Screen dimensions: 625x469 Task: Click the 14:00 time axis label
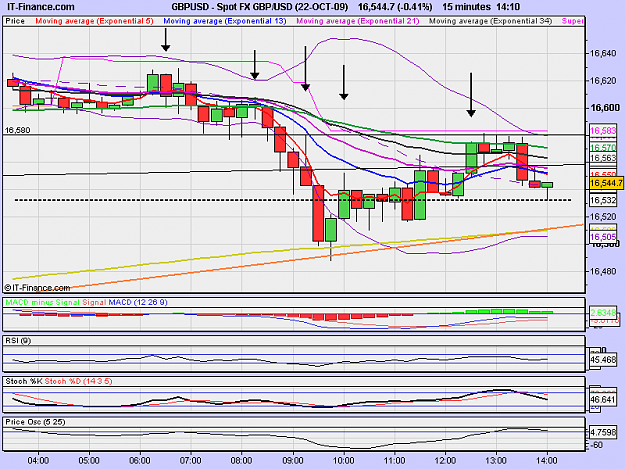point(547,461)
